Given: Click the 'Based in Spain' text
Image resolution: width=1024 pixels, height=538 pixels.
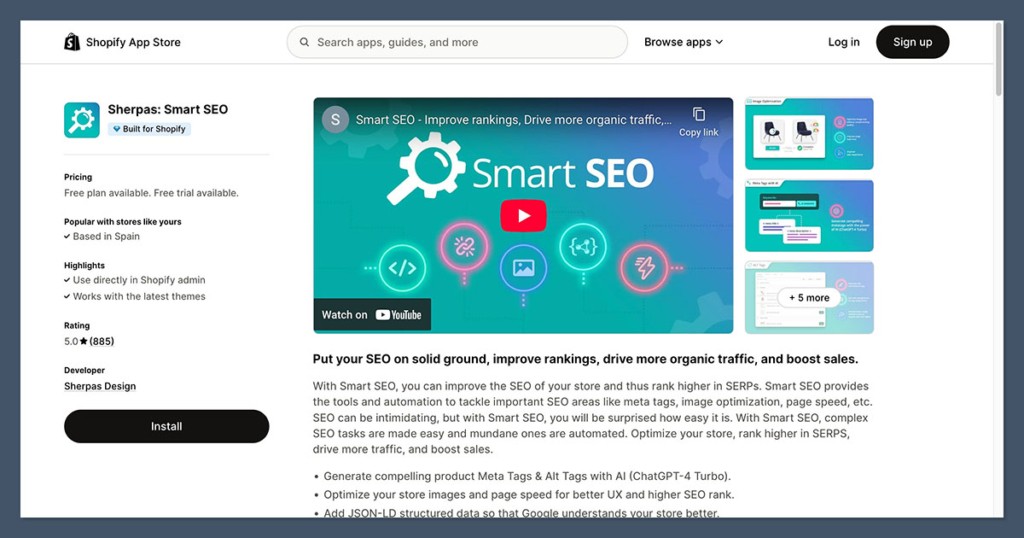Looking at the screenshot, I should [x=106, y=236].
